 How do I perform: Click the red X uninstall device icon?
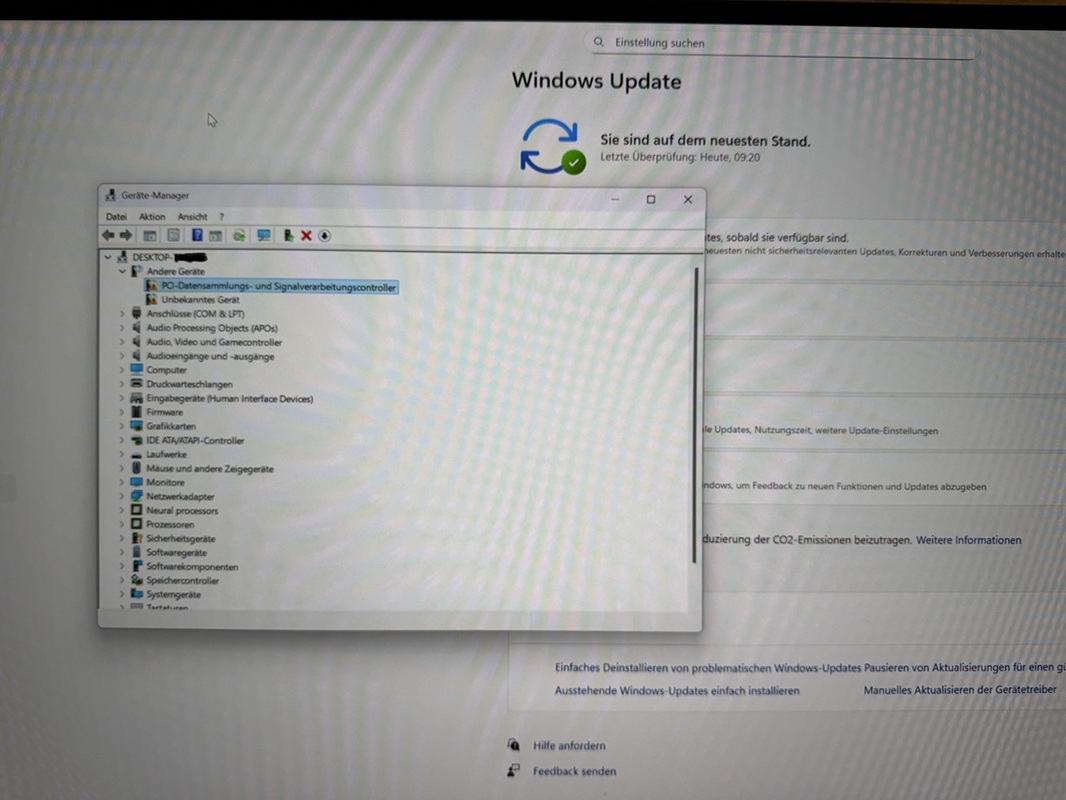(306, 235)
